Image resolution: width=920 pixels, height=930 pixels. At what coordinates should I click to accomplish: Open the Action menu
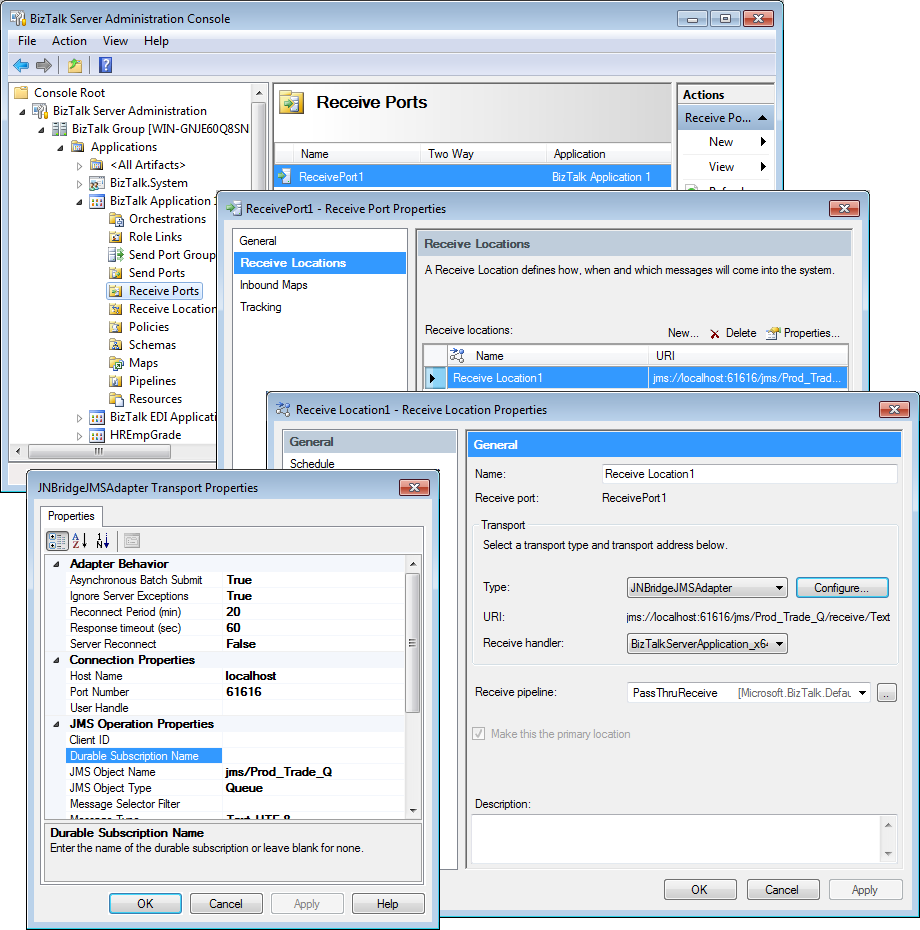(69, 41)
